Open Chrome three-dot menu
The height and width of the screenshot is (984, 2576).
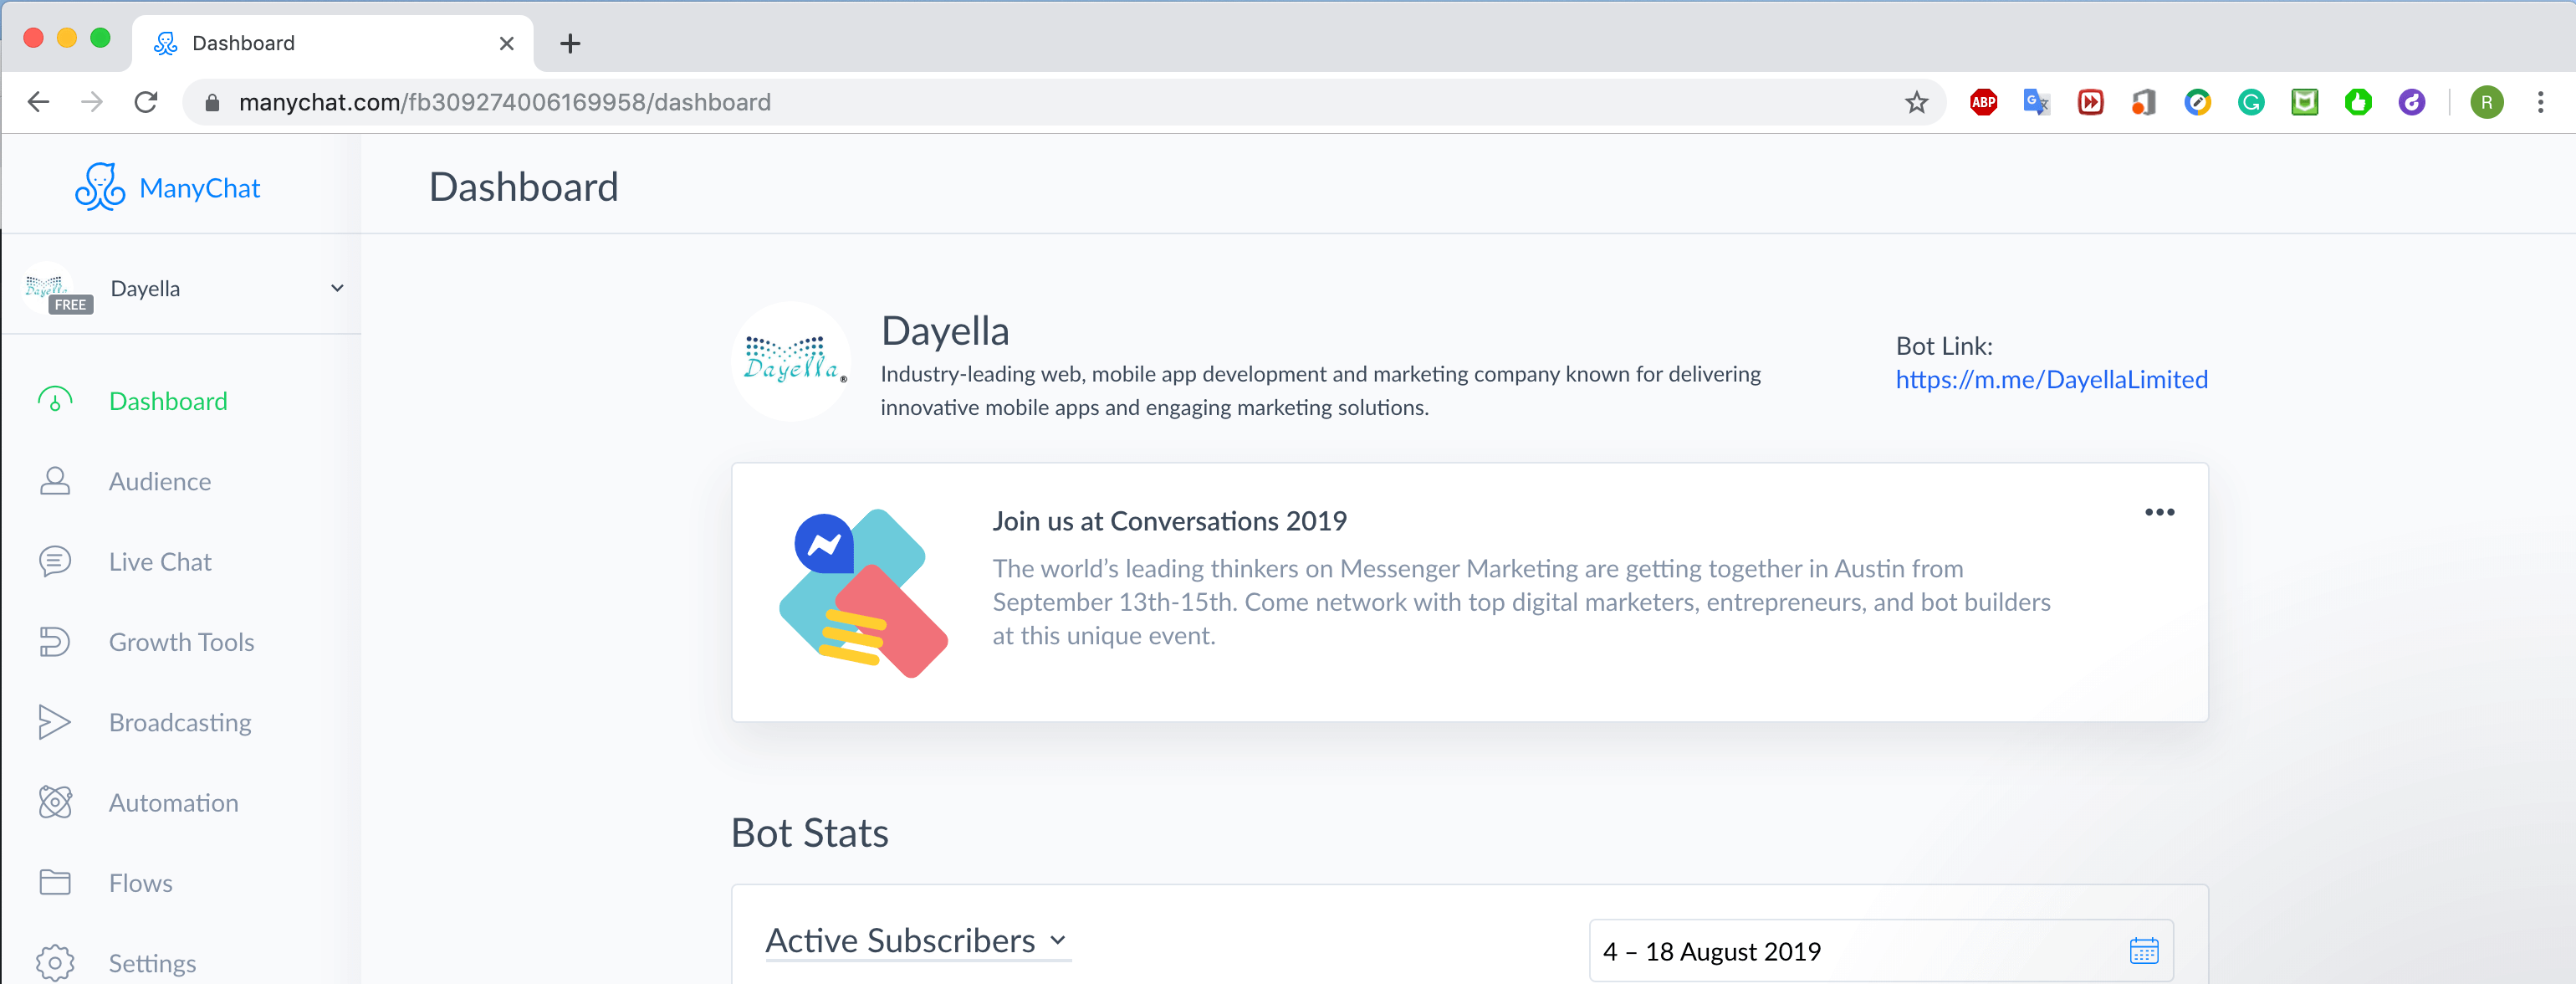[x=2540, y=102]
